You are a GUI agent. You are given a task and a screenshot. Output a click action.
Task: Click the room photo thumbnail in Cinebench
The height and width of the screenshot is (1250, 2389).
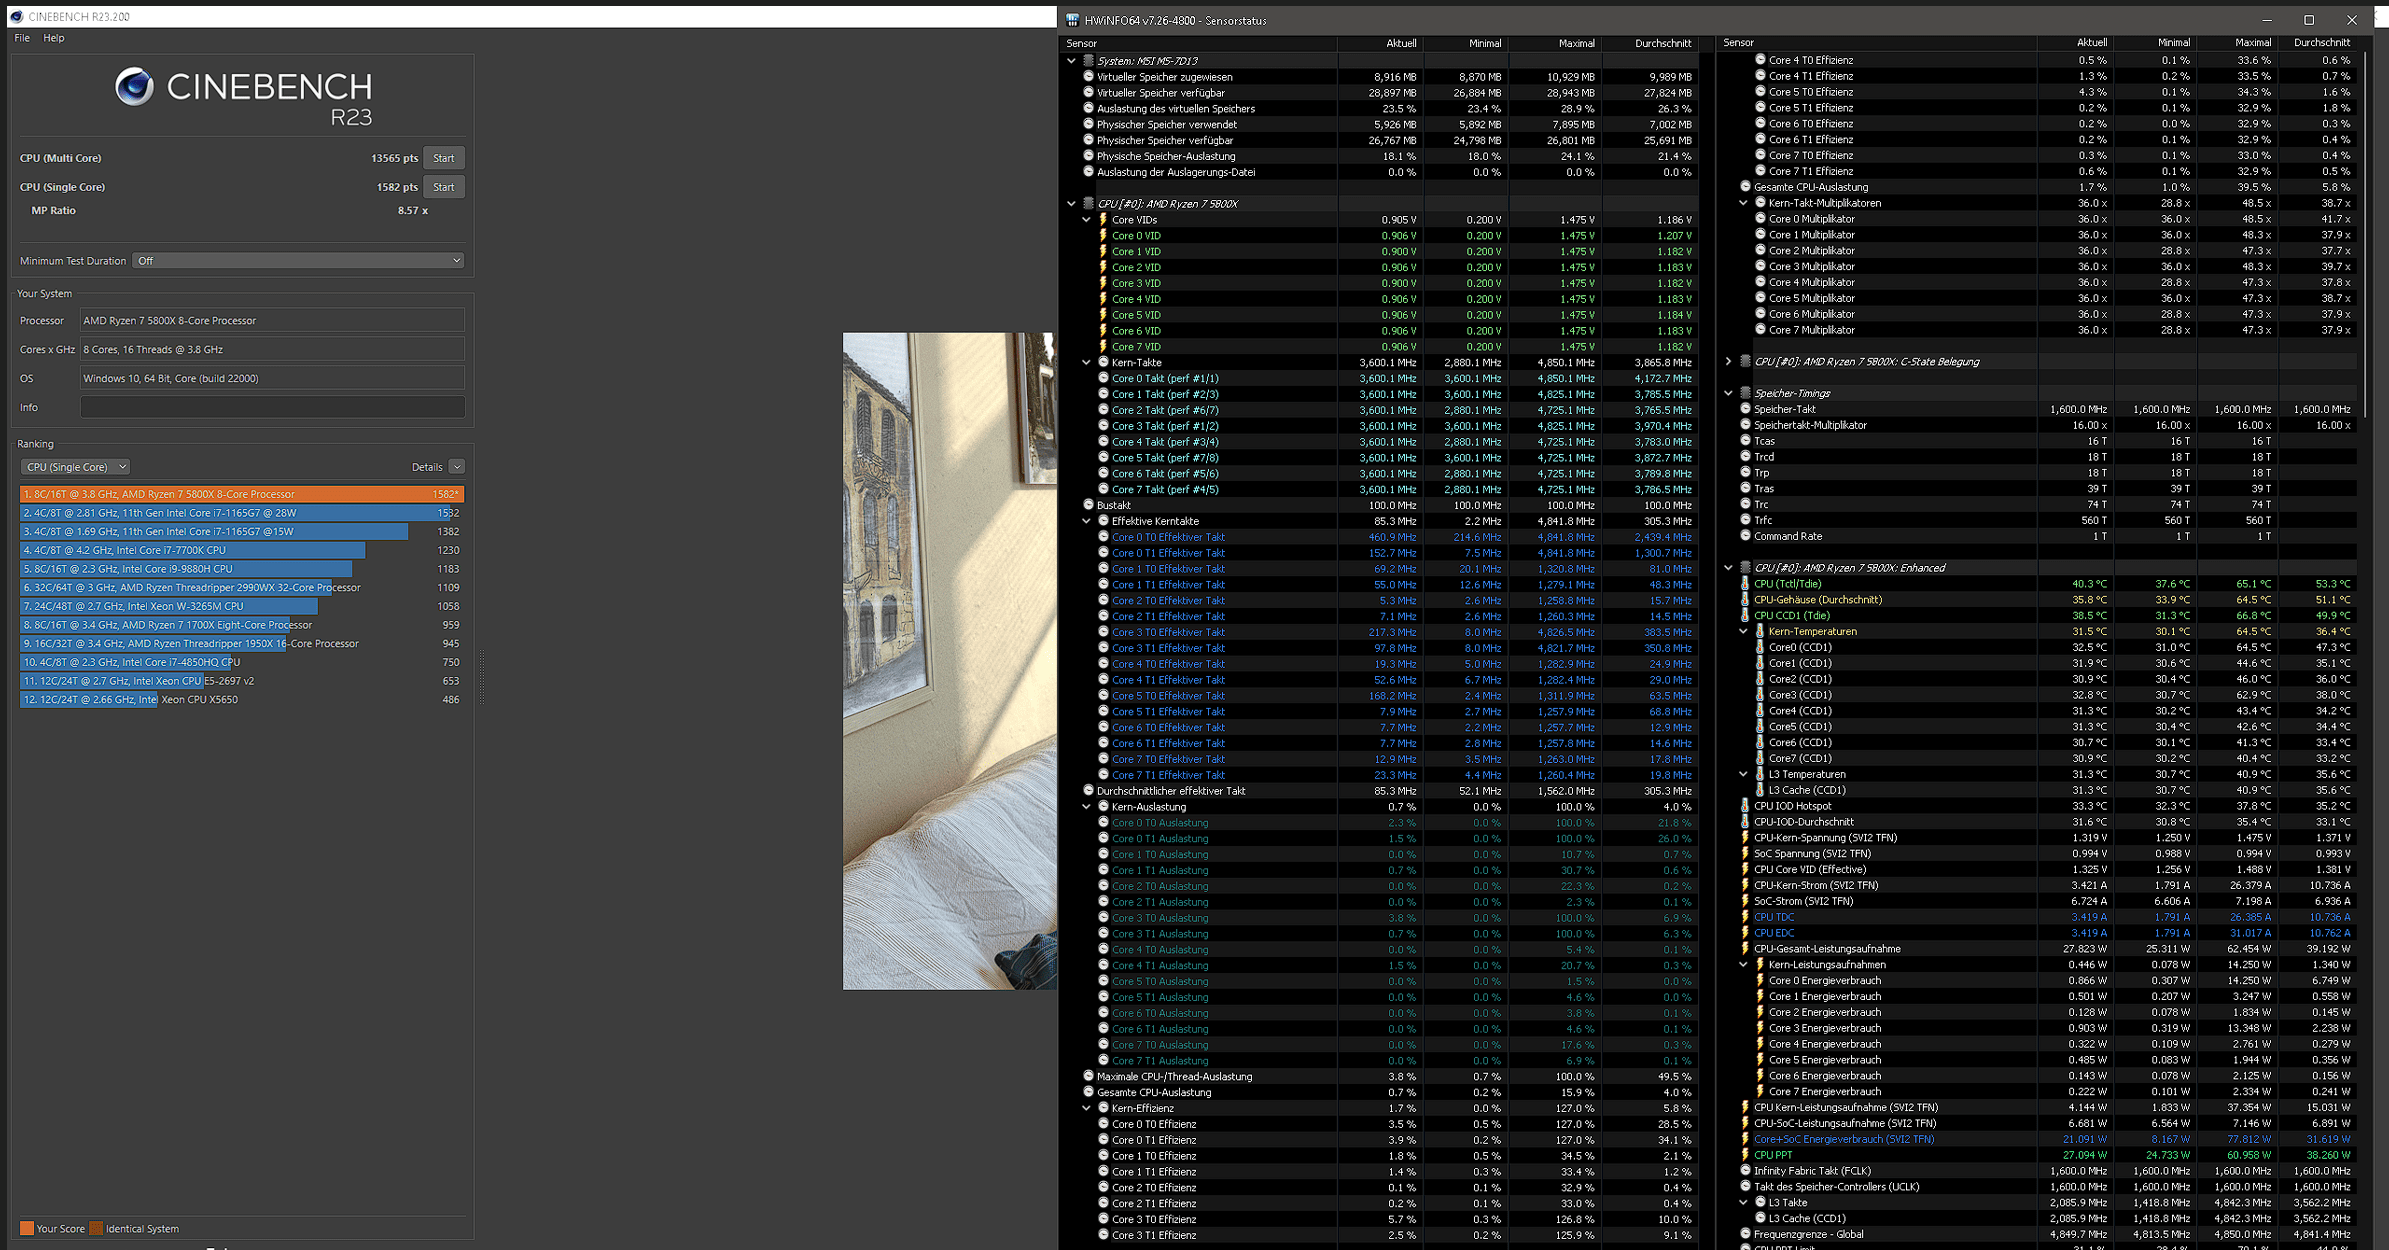click(949, 661)
